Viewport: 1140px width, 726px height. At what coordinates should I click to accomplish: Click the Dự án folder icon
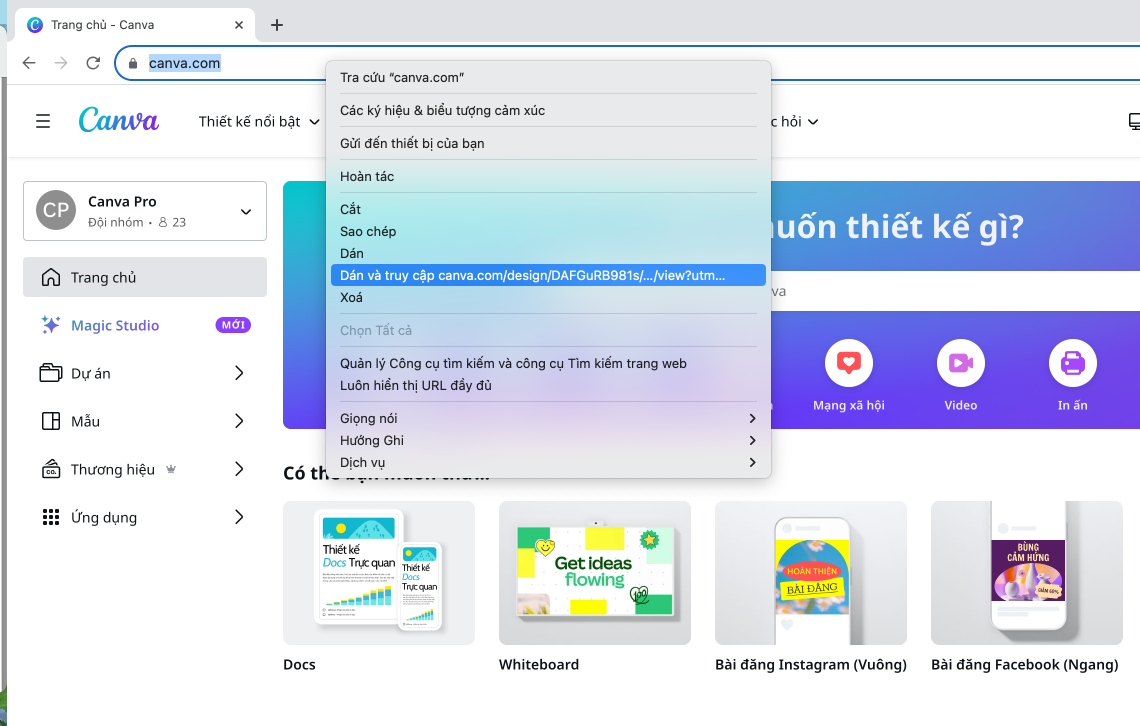51,373
